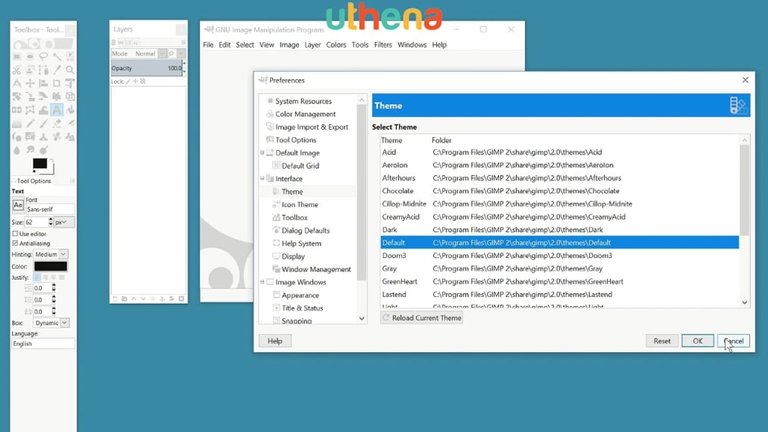768x432 pixels.
Task: Increase the text Size spinner
Action: 50,220
